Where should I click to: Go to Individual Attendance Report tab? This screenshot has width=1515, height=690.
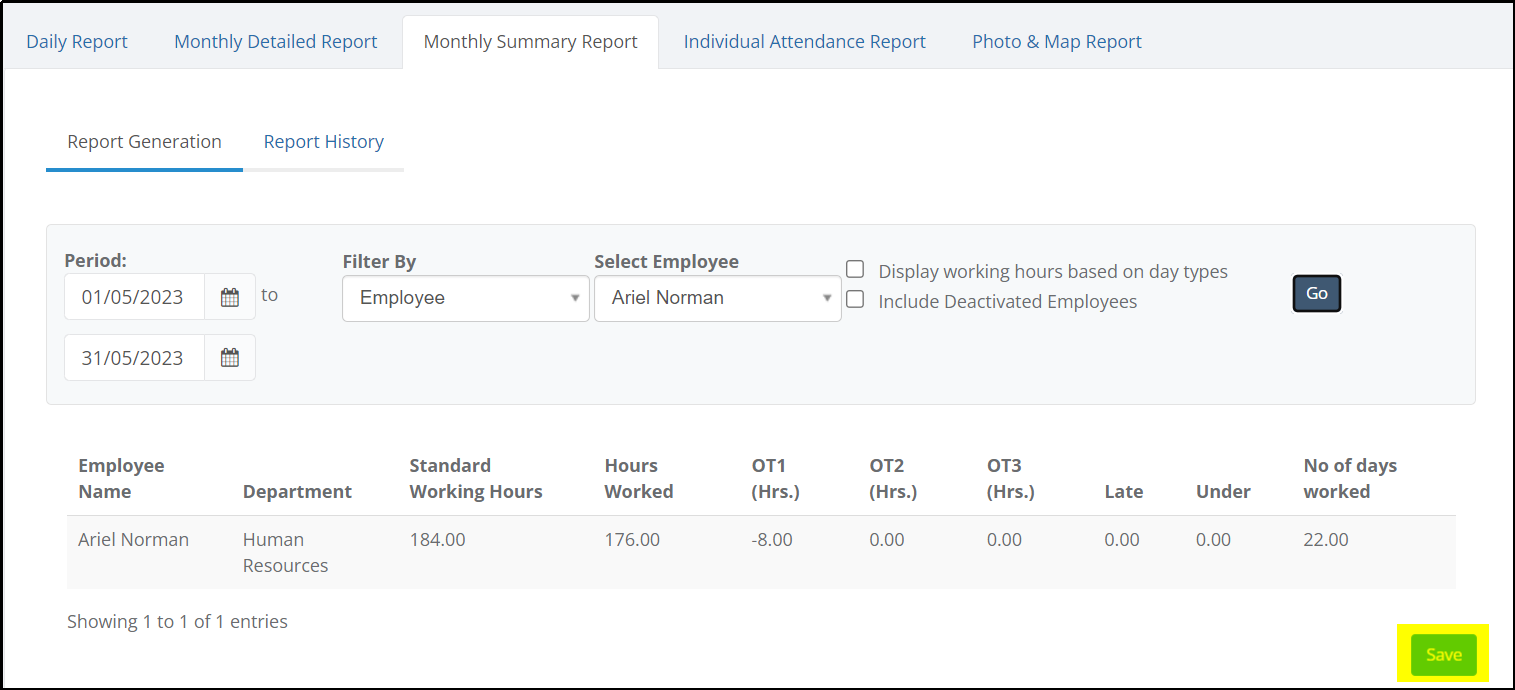pos(805,42)
